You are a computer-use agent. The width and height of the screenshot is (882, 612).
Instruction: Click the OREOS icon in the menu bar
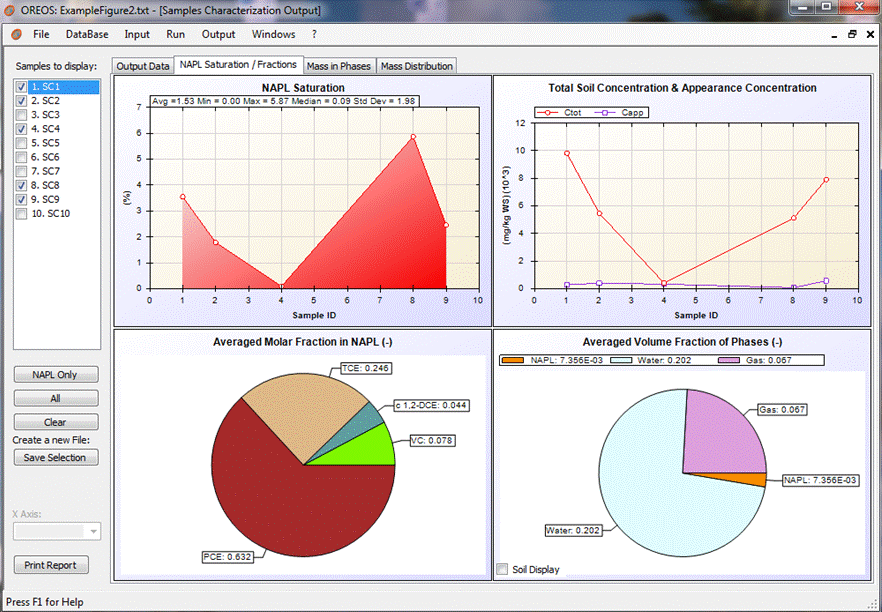tap(16, 34)
